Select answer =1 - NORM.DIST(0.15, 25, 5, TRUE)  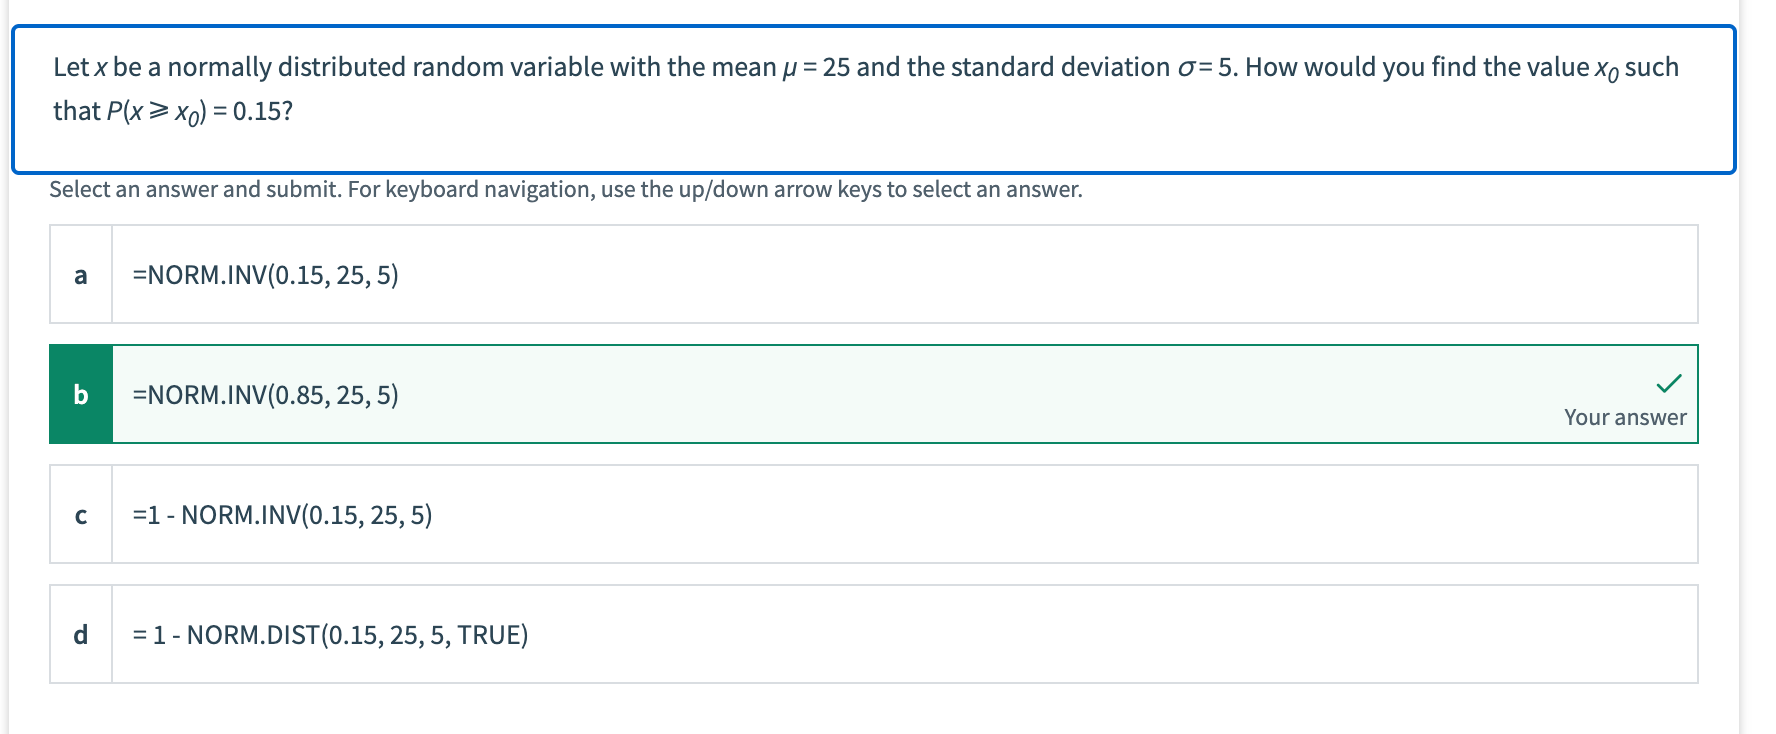(329, 635)
